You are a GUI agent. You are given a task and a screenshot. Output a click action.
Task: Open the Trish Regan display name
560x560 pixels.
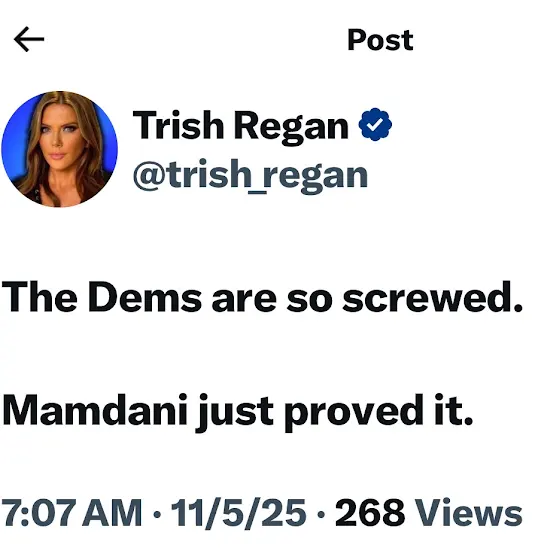pos(240,126)
